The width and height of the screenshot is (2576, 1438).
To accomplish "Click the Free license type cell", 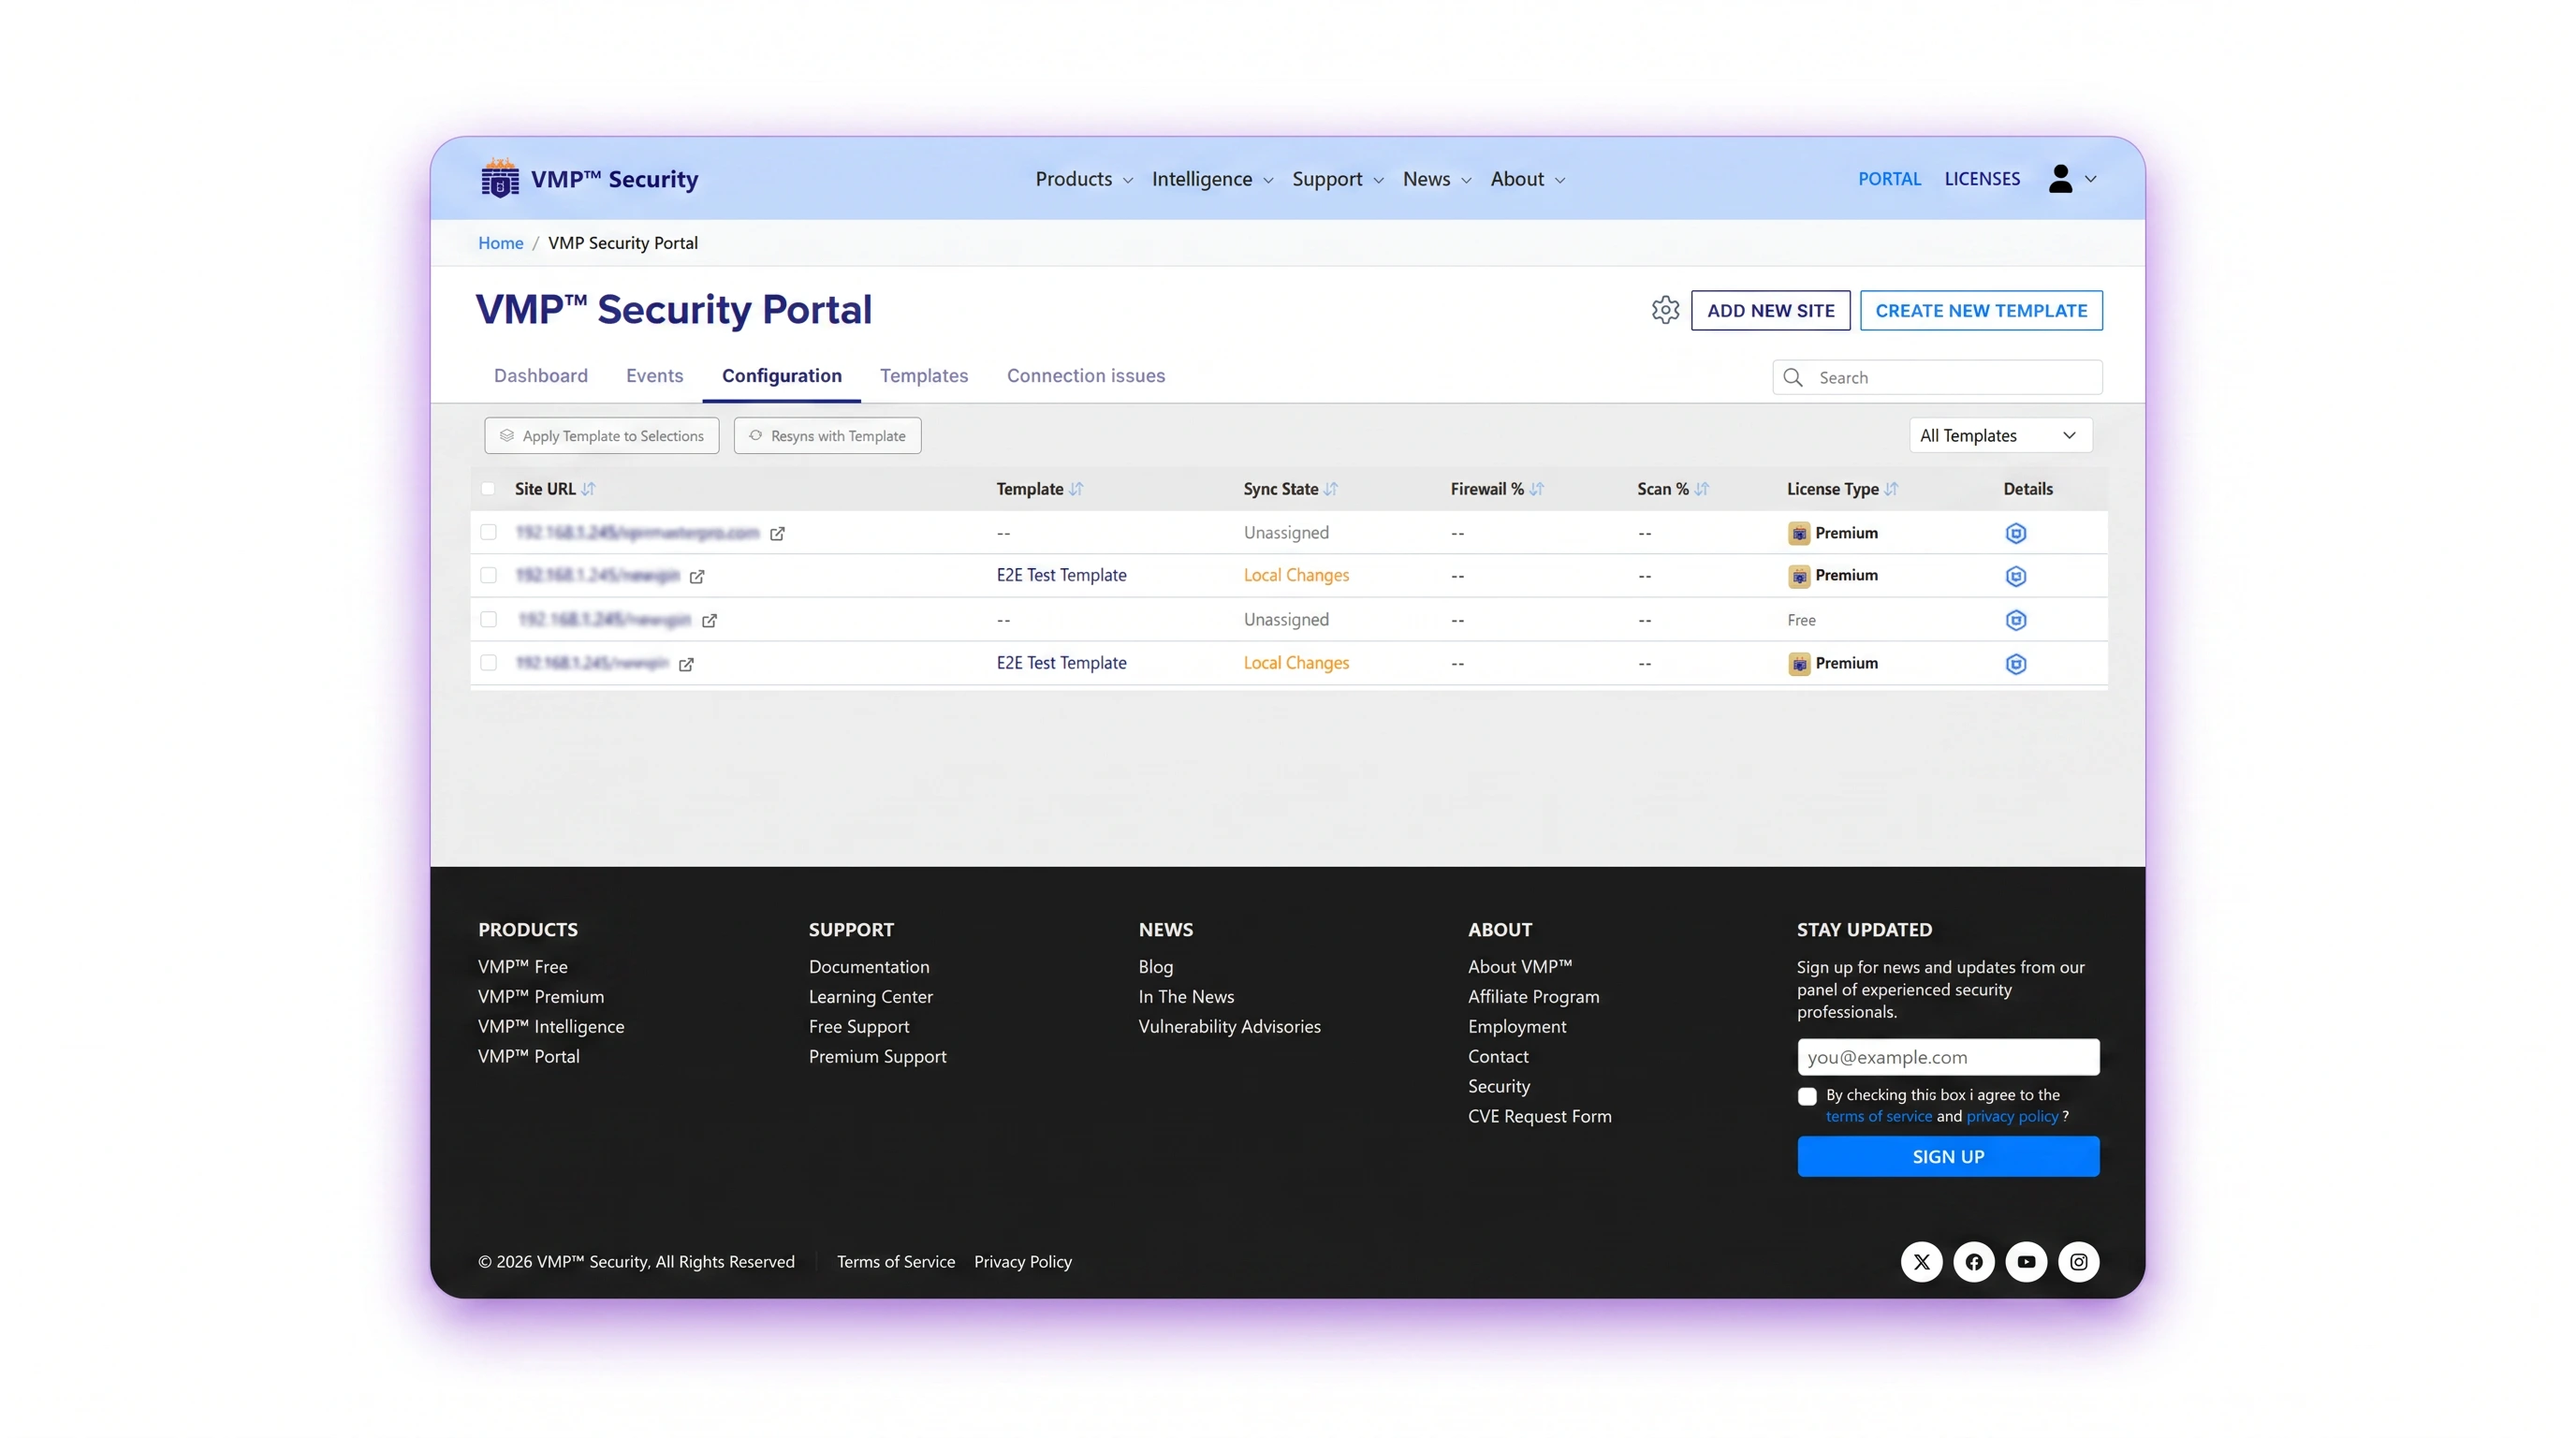I will click(1801, 620).
